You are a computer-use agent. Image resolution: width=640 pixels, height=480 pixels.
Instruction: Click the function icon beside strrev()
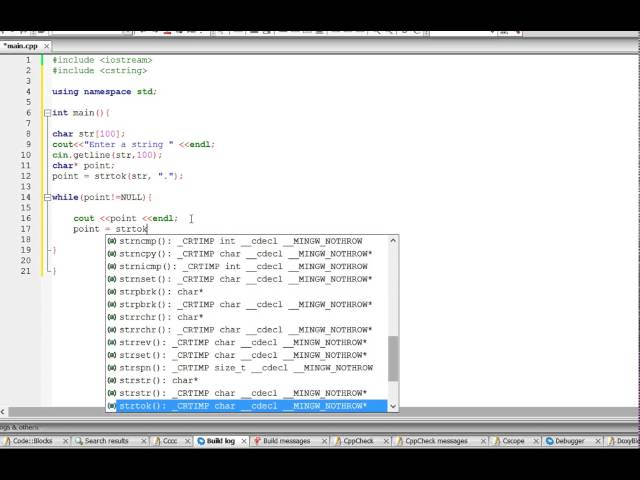click(111, 342)
